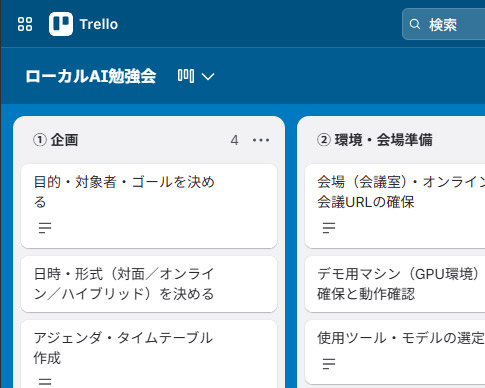Click the ②環境・会場準備 list title
485x388 pixels.
coord(375,140)
